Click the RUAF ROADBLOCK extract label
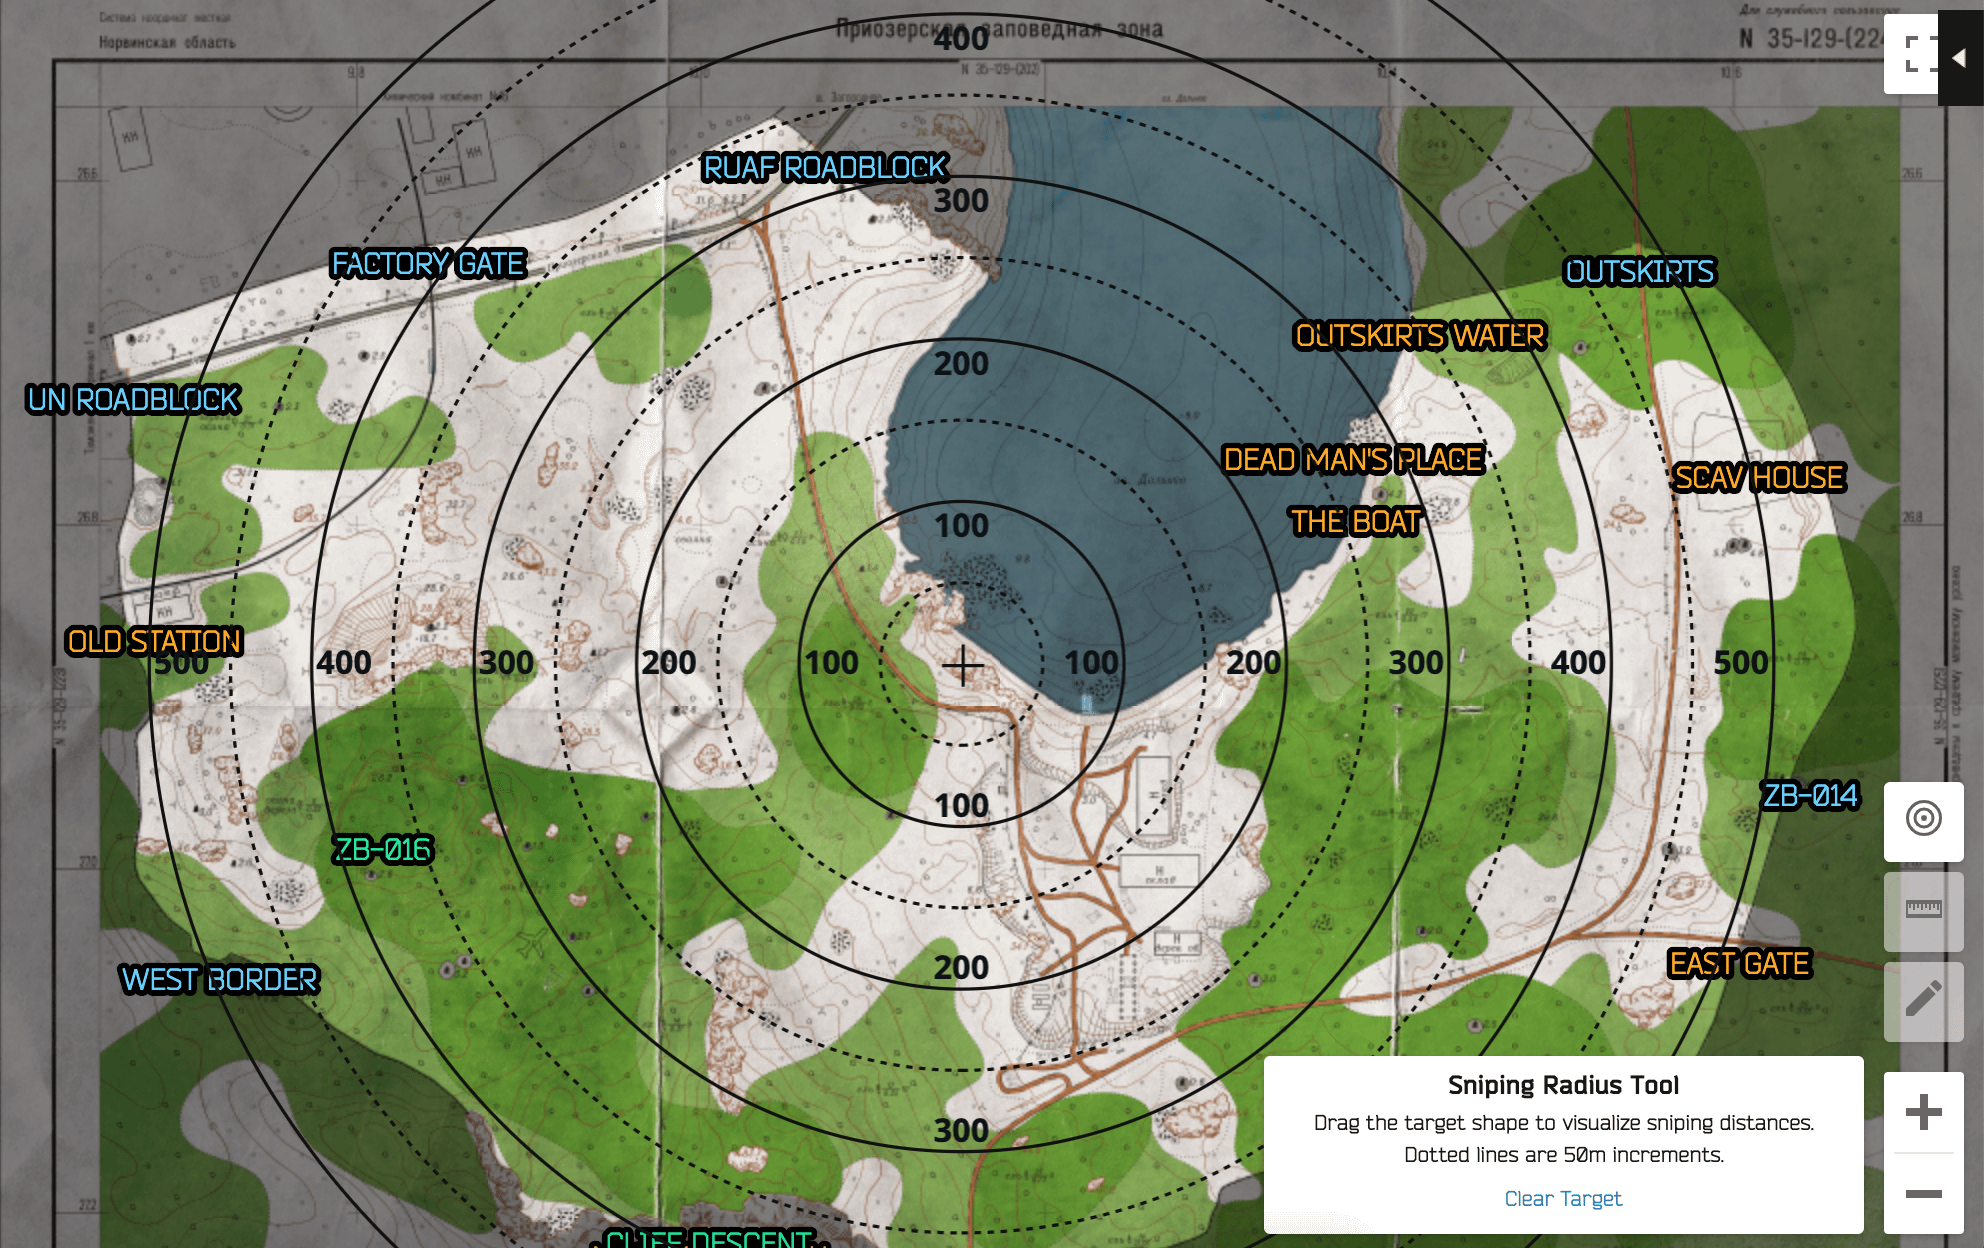 tap(824, 168)
